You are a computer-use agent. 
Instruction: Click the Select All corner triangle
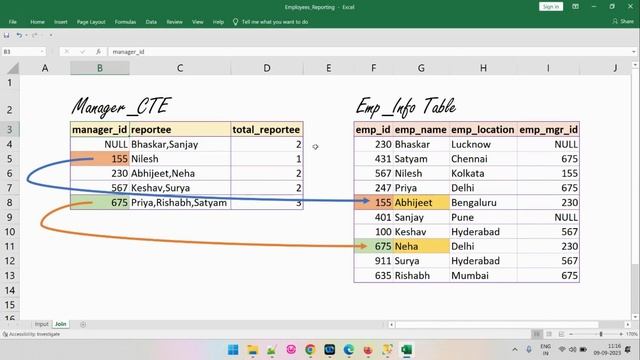click(x=13, y=68)
